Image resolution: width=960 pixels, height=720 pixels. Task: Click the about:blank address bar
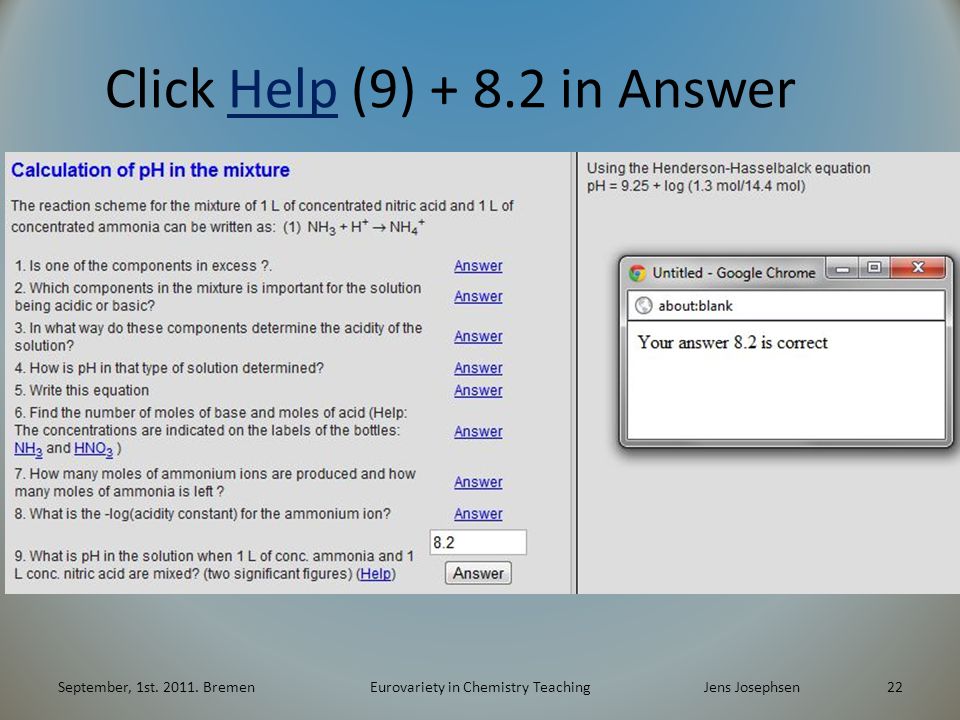click(x=786, y=306)
